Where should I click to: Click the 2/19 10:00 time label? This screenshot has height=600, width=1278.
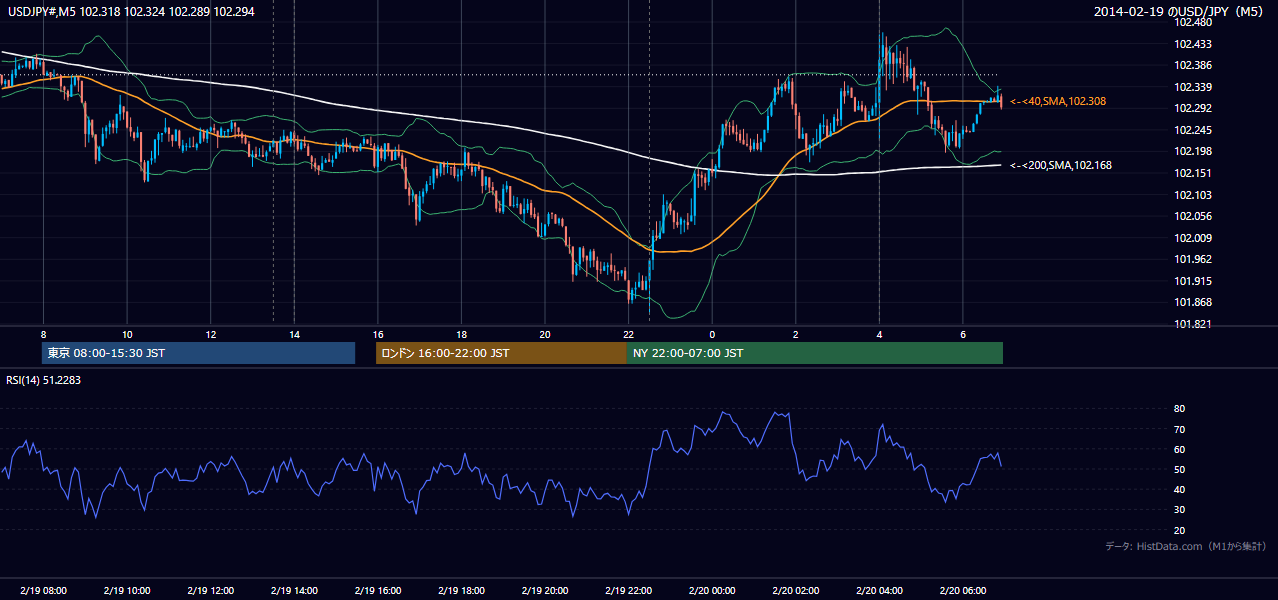pyautogui.click(x=127, y=591)
